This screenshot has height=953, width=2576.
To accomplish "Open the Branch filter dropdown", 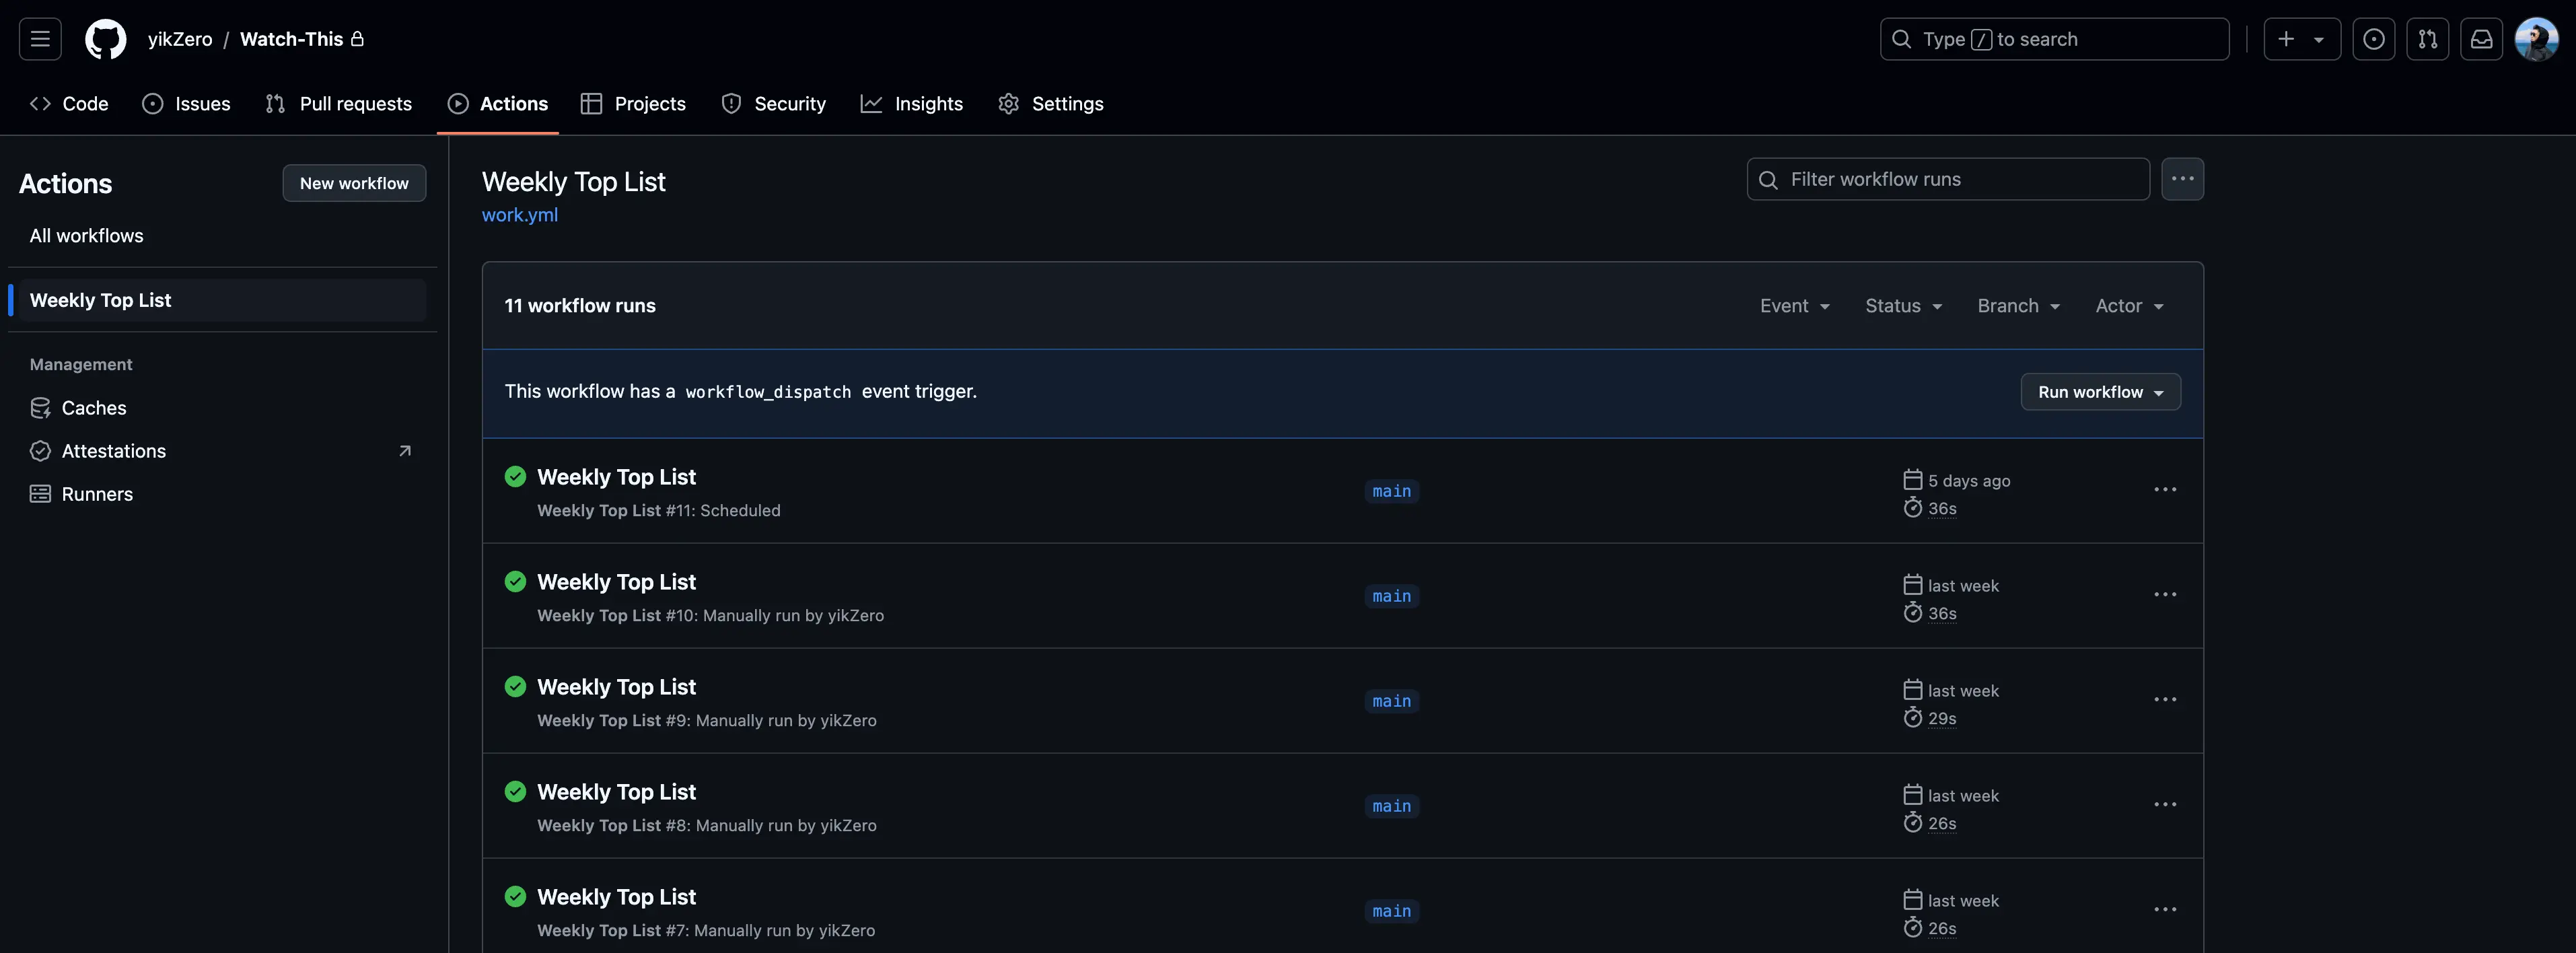I will (2018, 306).
